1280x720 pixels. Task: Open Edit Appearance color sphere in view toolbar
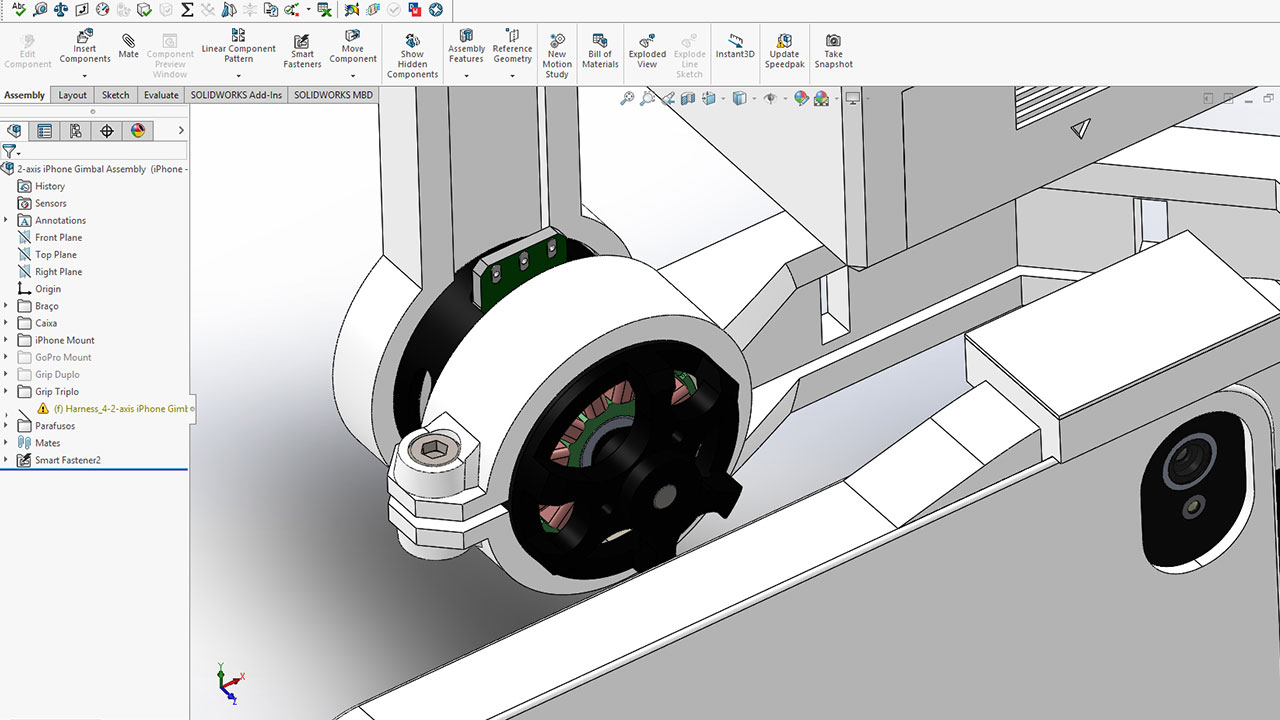pyautogui.click(x=802, y=98)
